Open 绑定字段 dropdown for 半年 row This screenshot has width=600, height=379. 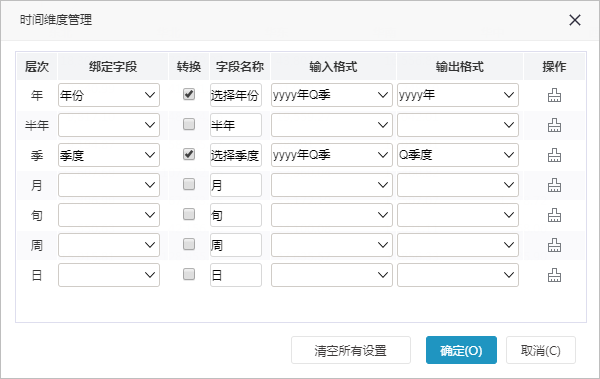click(x=109, y=125)
